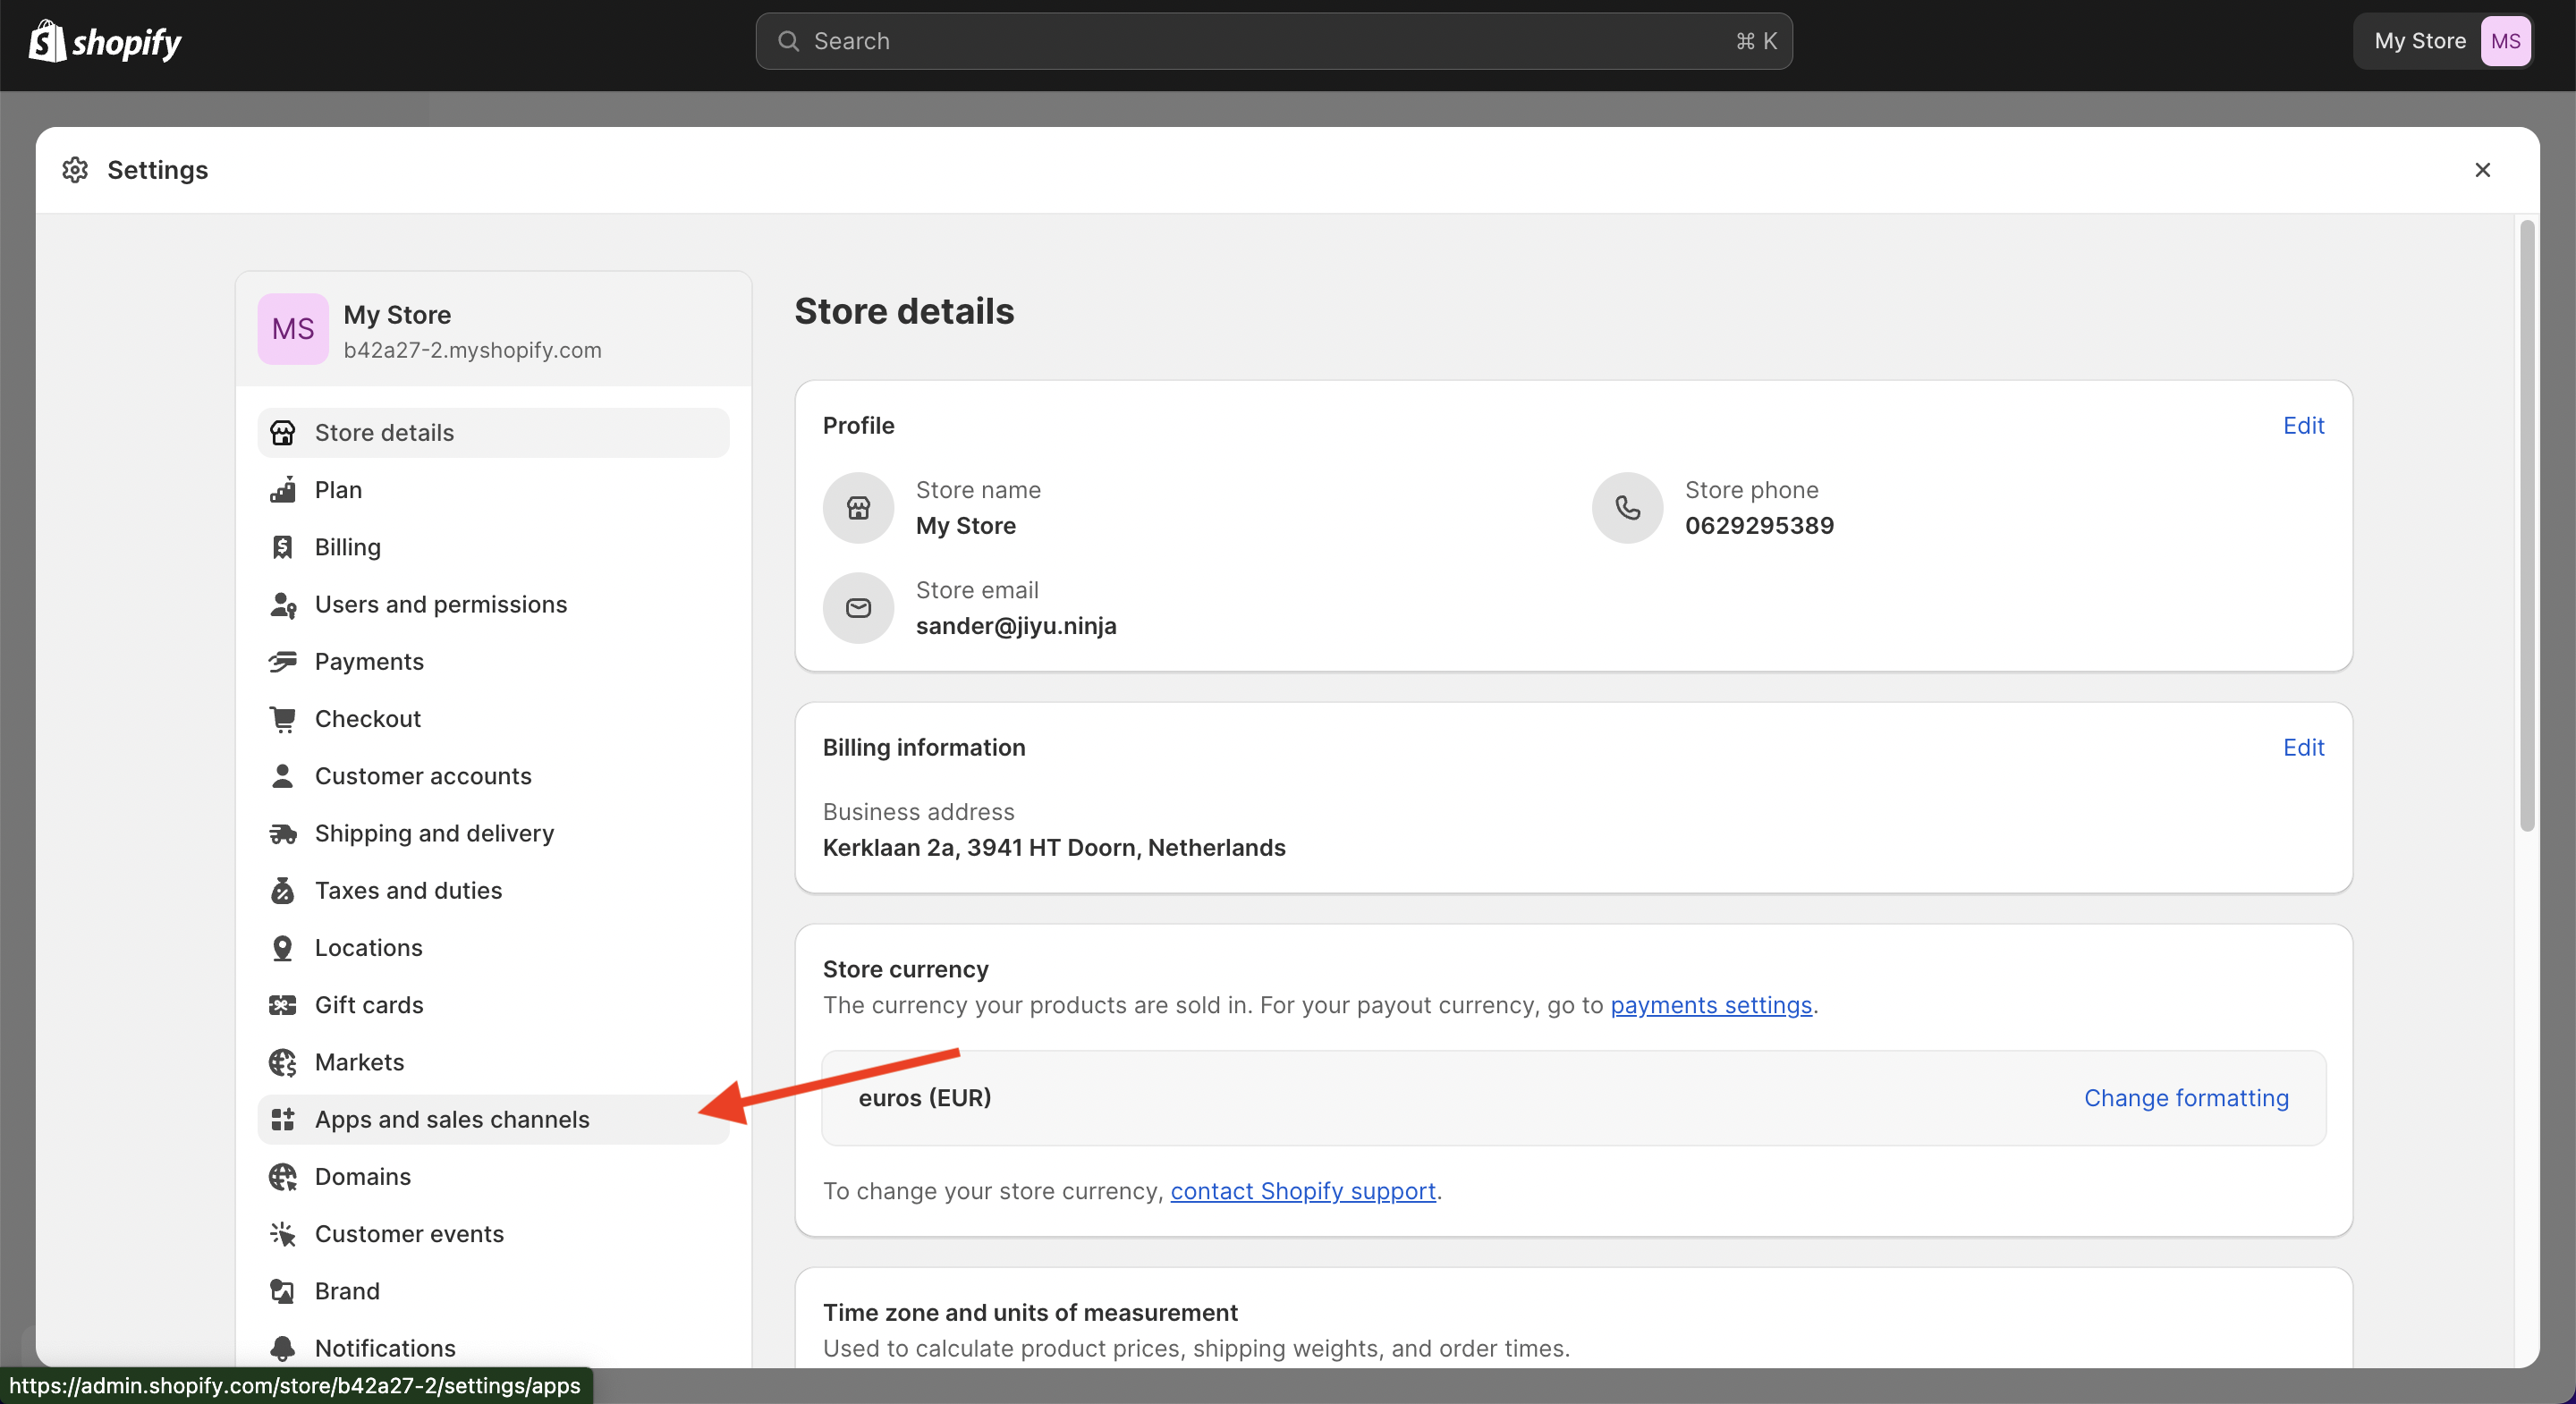Click the Plan icon in sidebar
Viewport: 2576px width, 1404px height.
283,490
